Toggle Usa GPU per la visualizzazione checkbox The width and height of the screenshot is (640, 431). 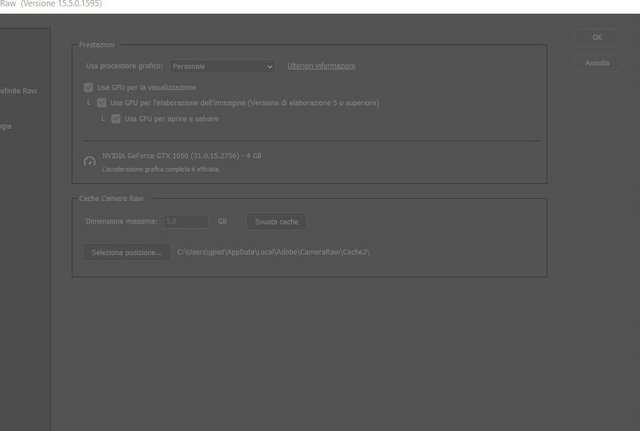click(x=88, y=87)
